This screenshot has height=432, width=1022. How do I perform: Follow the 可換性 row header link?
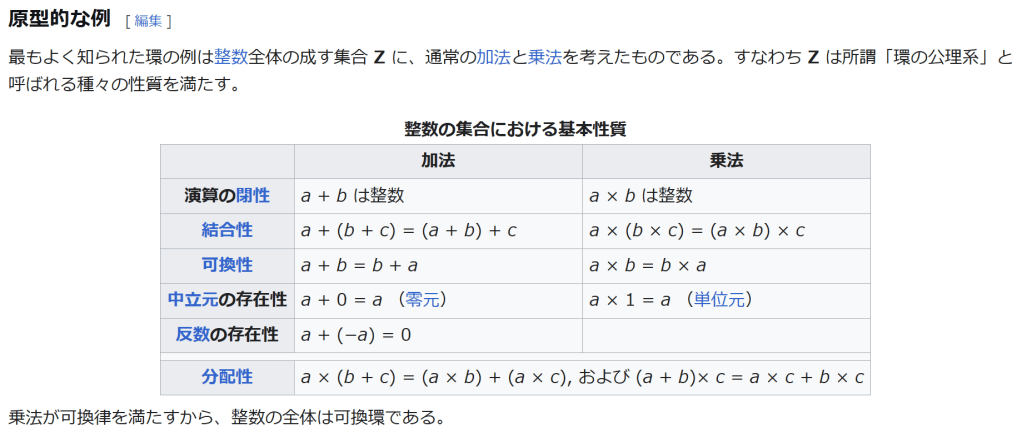point(227,265)
